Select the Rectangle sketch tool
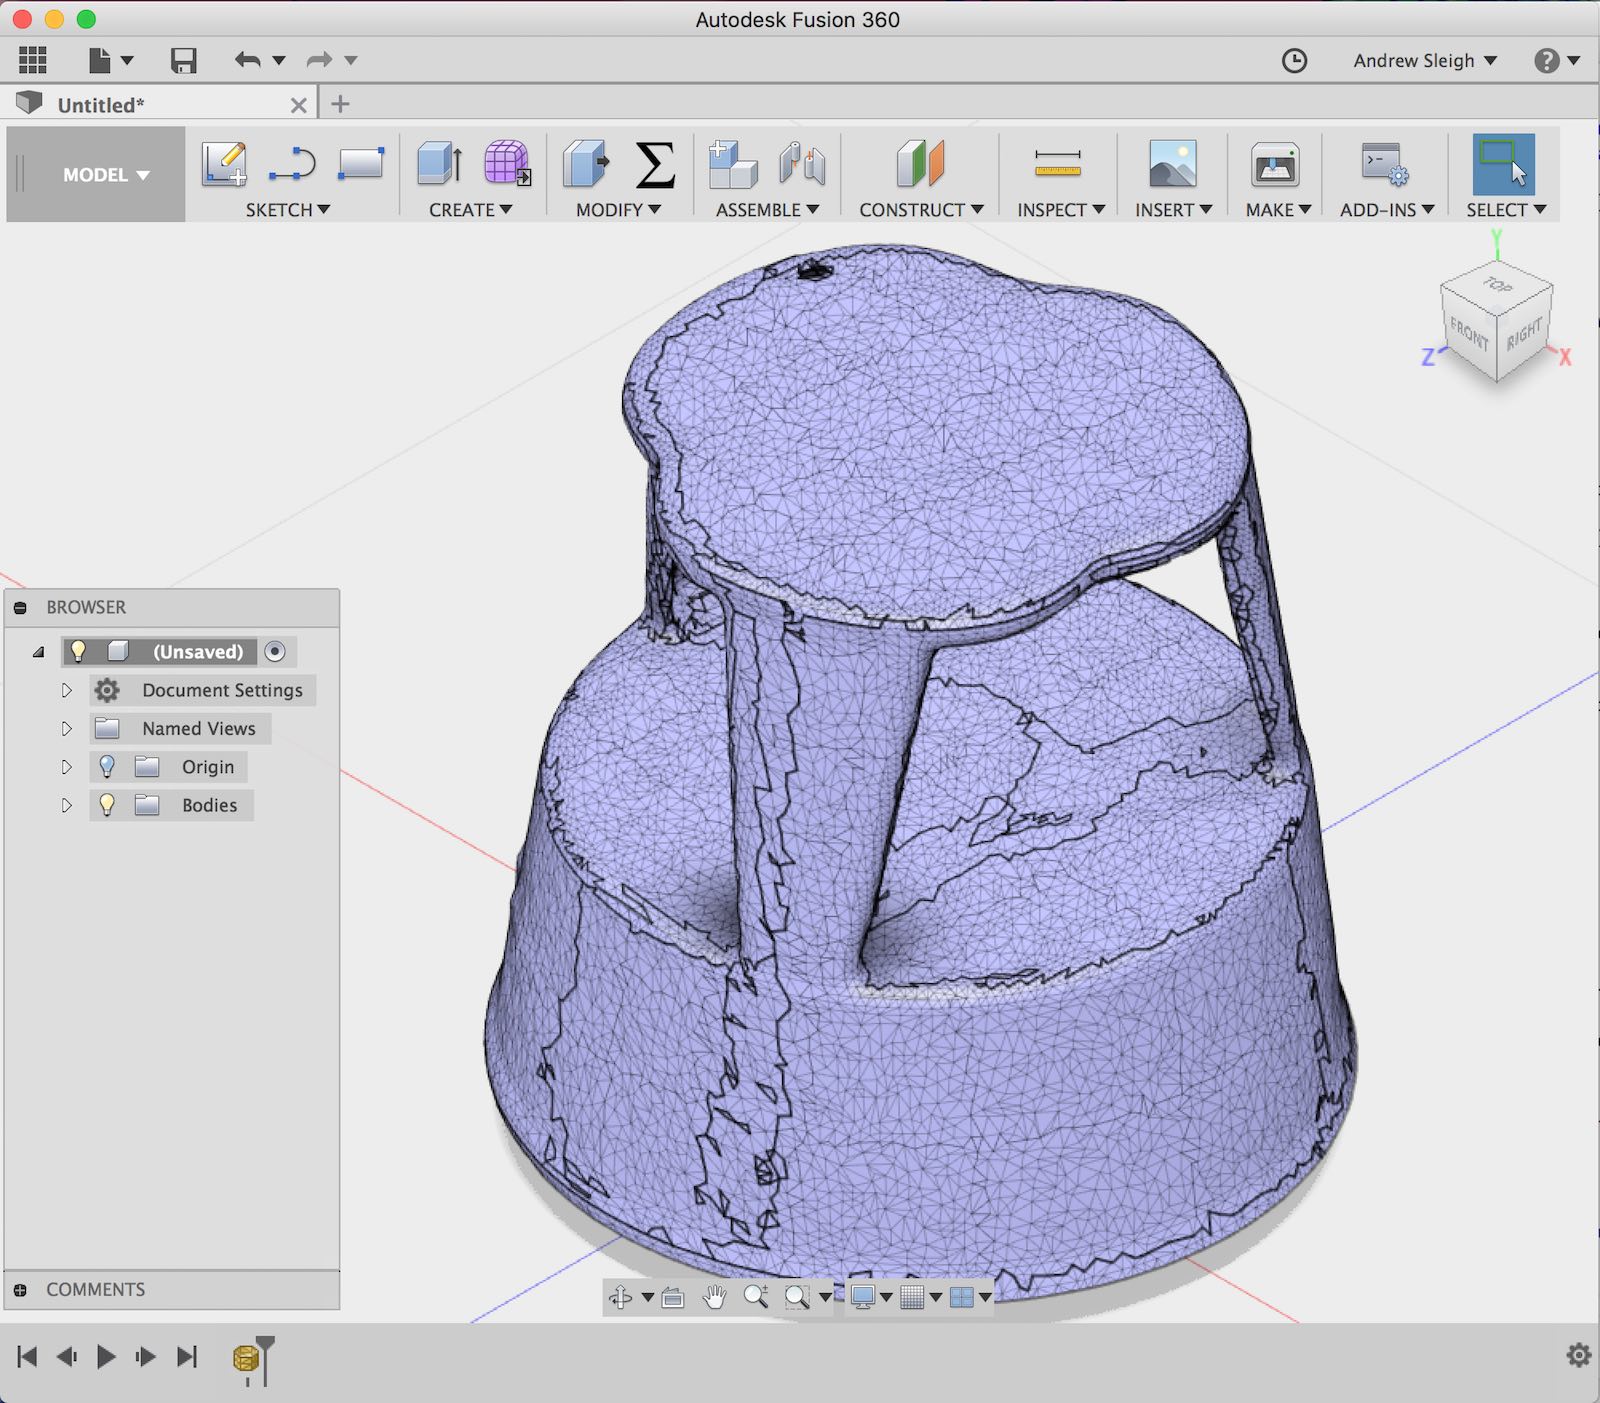The image size is (1600, 1403). (x=361, y=163)
